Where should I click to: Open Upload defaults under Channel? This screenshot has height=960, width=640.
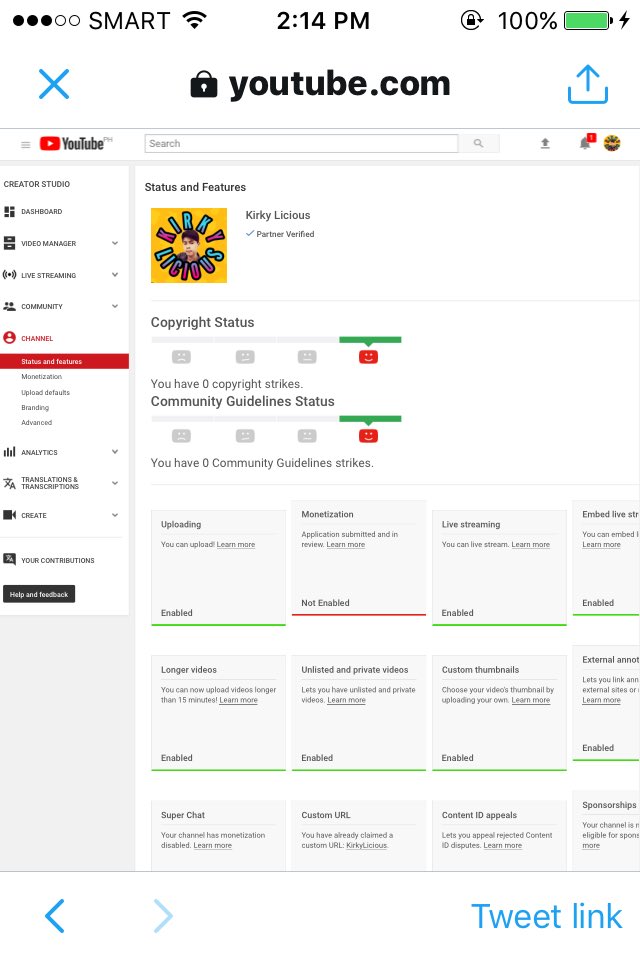click(45, 392)
